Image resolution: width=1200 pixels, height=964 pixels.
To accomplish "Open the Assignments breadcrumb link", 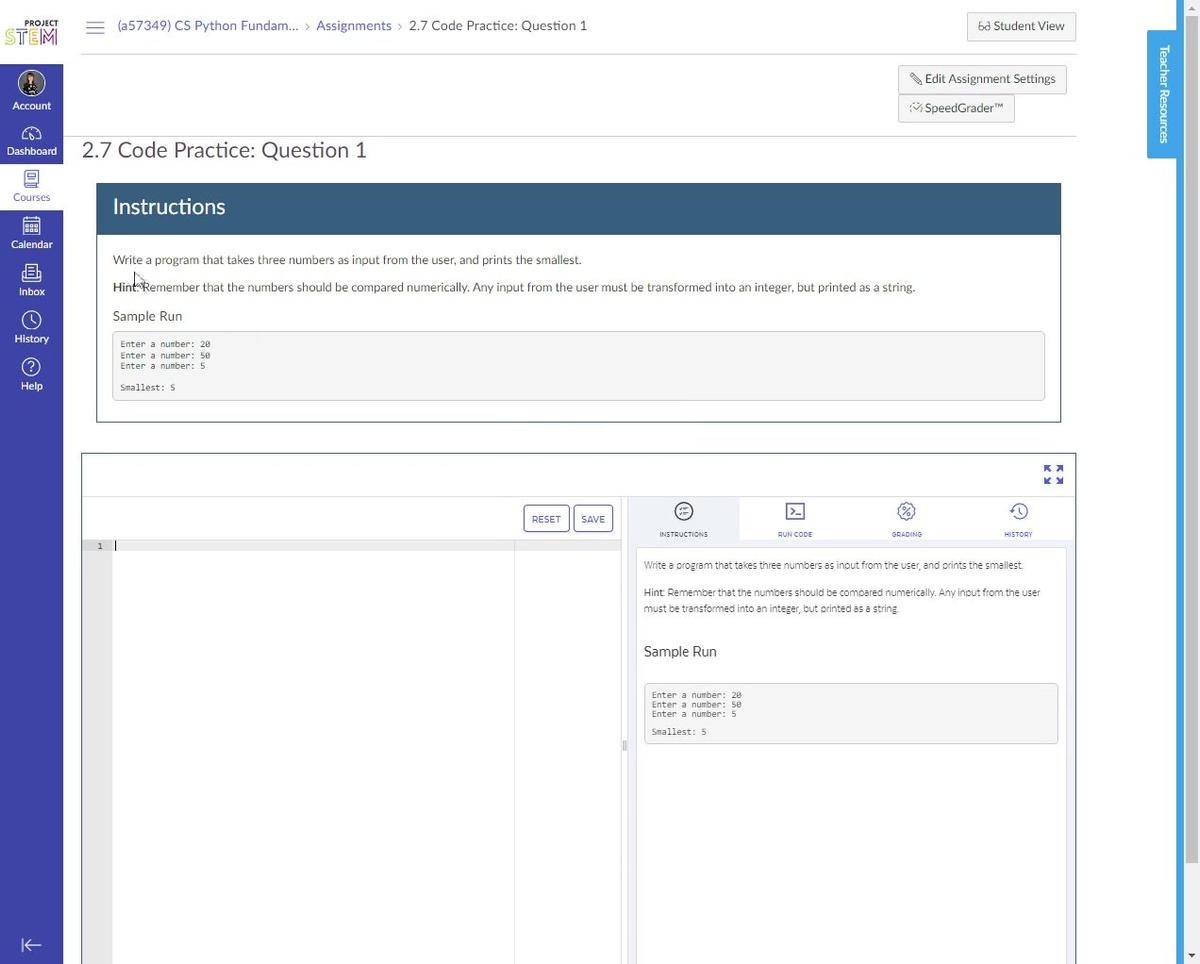I will pyautogui.click(x=354, y=26).
